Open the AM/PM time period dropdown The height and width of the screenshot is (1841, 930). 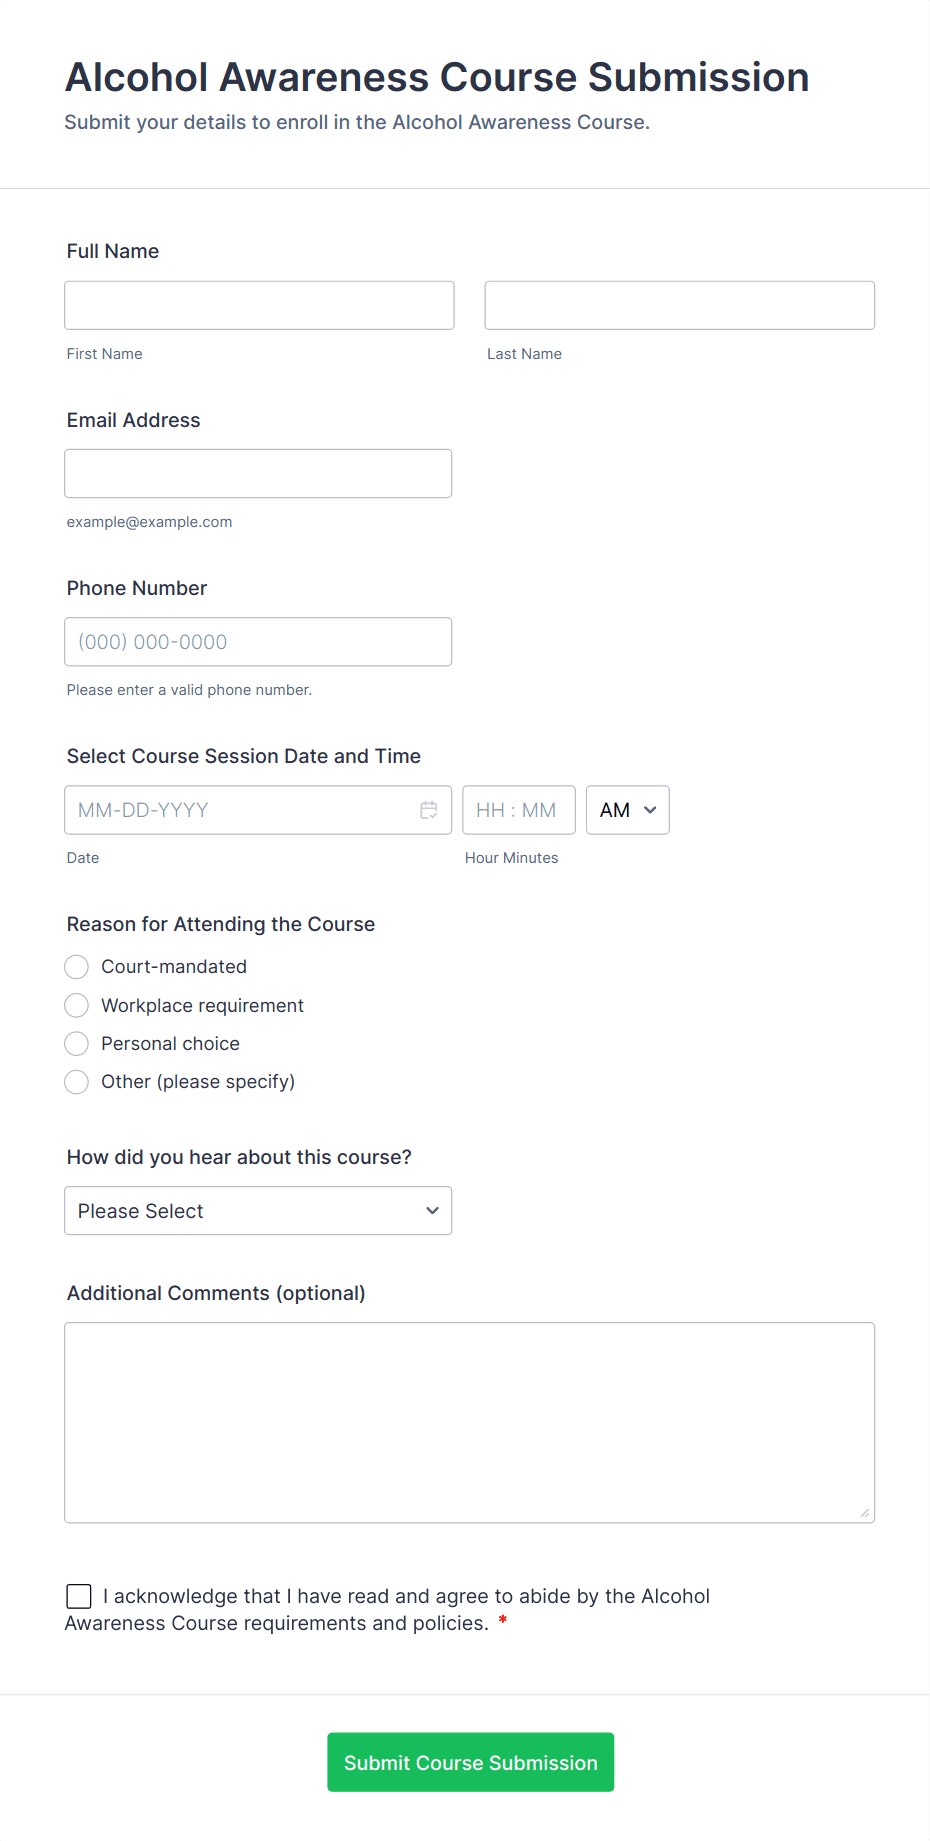(x=627, y=810)
